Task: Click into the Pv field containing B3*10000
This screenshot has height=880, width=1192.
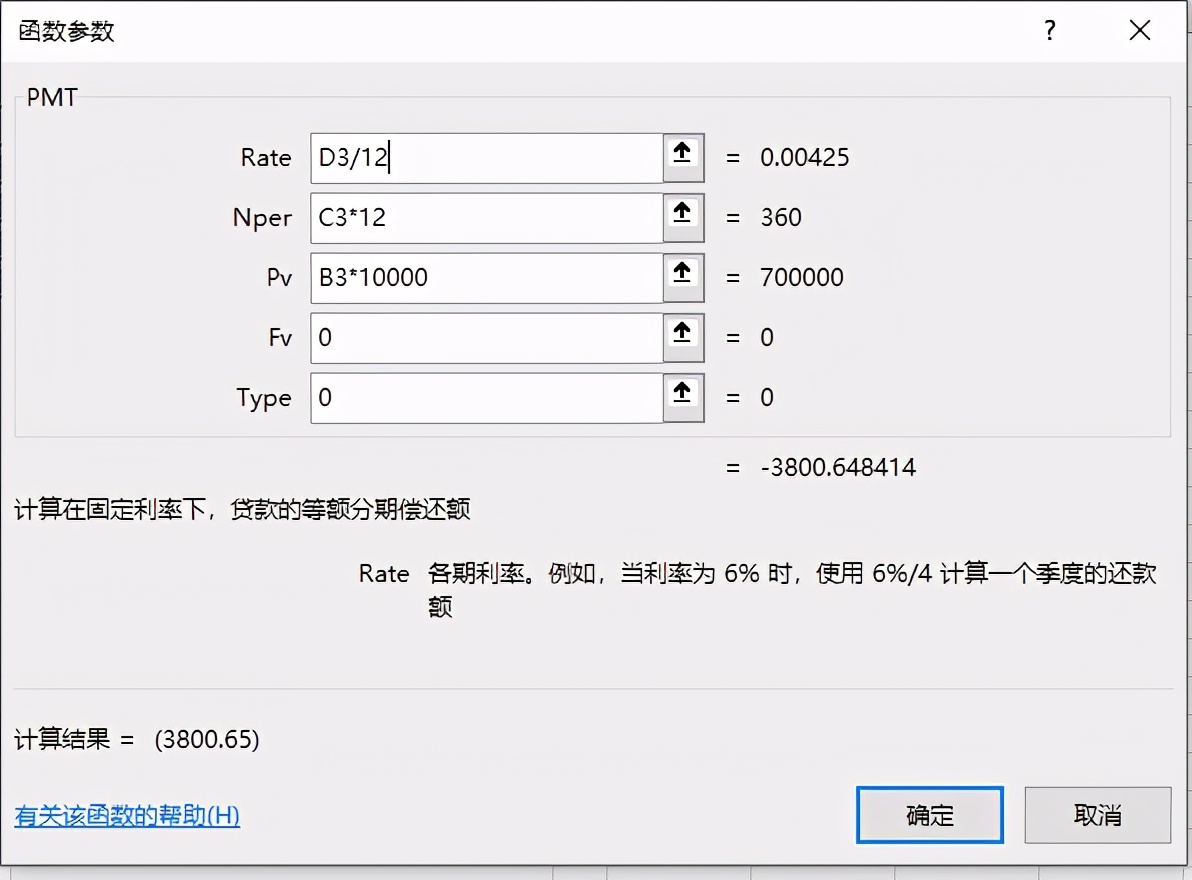Action: [x=487, y=277]
